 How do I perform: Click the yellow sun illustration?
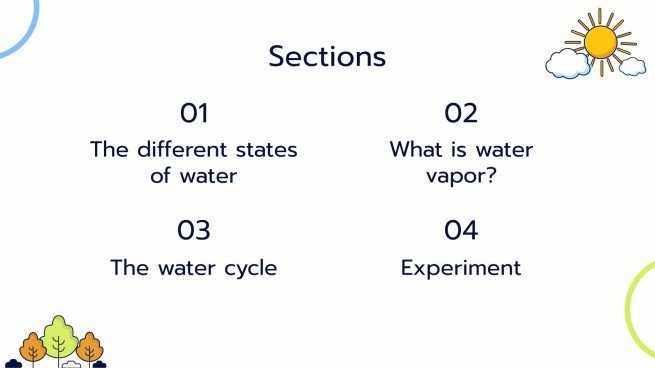[x=601, y=42]
